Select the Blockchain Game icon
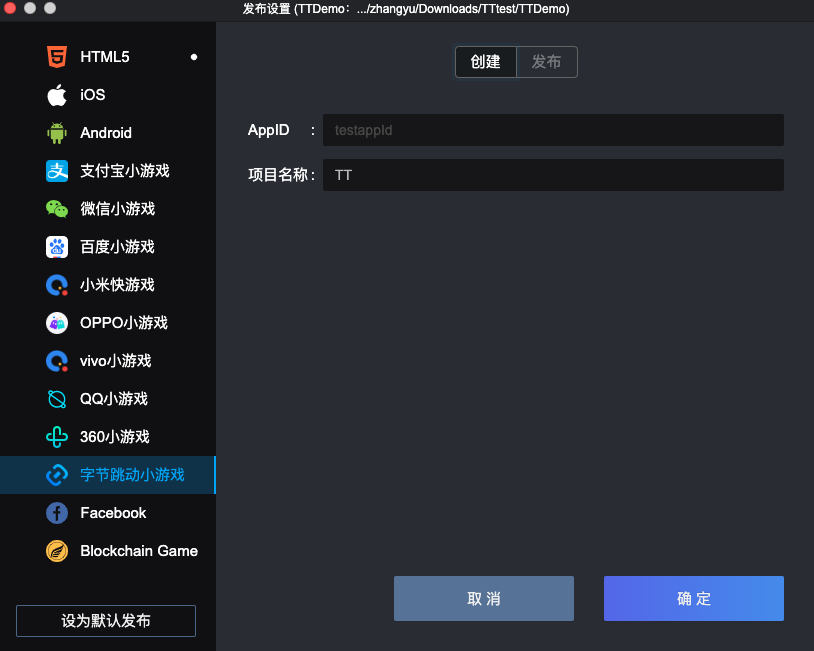Image resolution: width=814 pixels, height=651 pixels. point(57,551)
